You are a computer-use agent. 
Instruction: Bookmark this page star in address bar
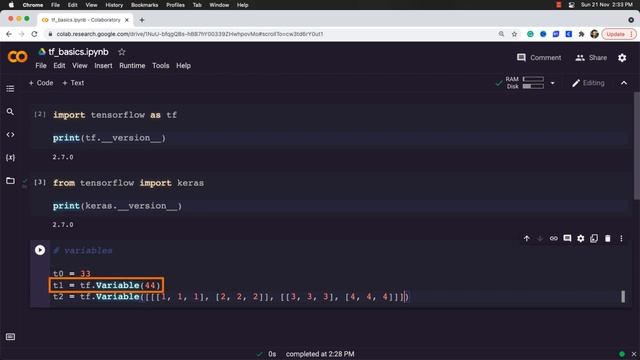pos(514,34)
